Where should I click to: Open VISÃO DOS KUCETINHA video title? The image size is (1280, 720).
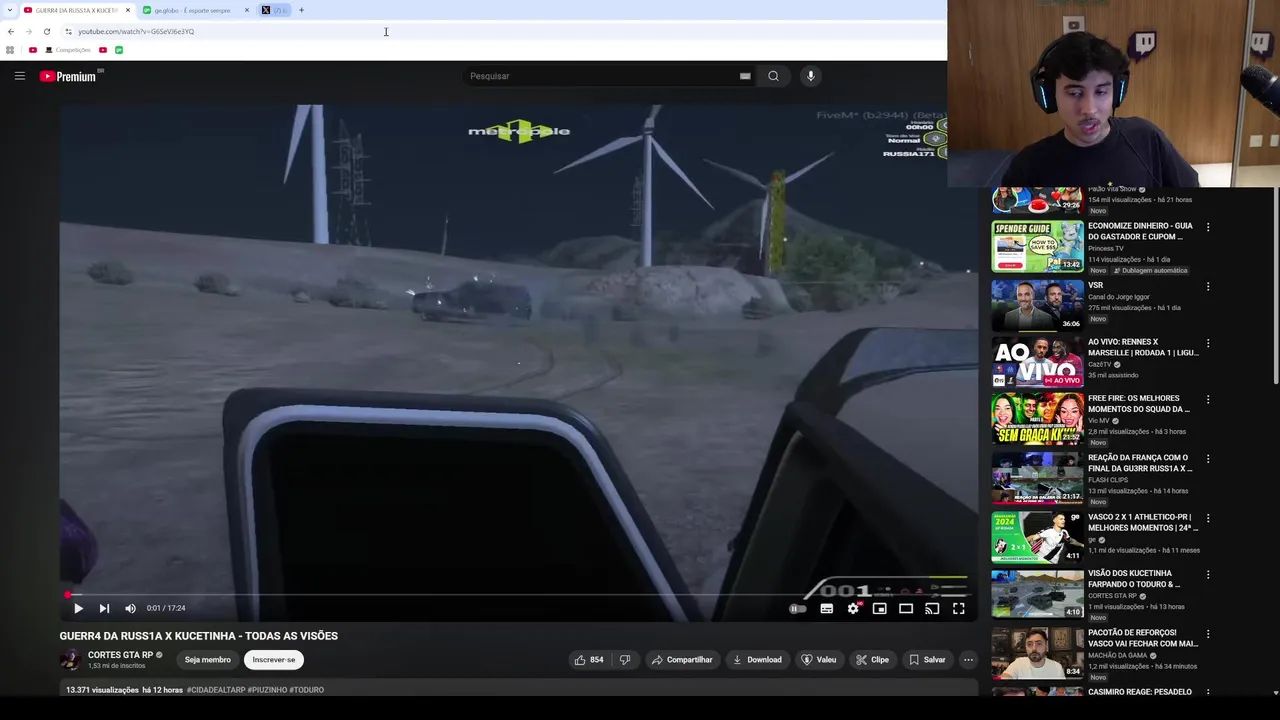[x=1134, y=579]
